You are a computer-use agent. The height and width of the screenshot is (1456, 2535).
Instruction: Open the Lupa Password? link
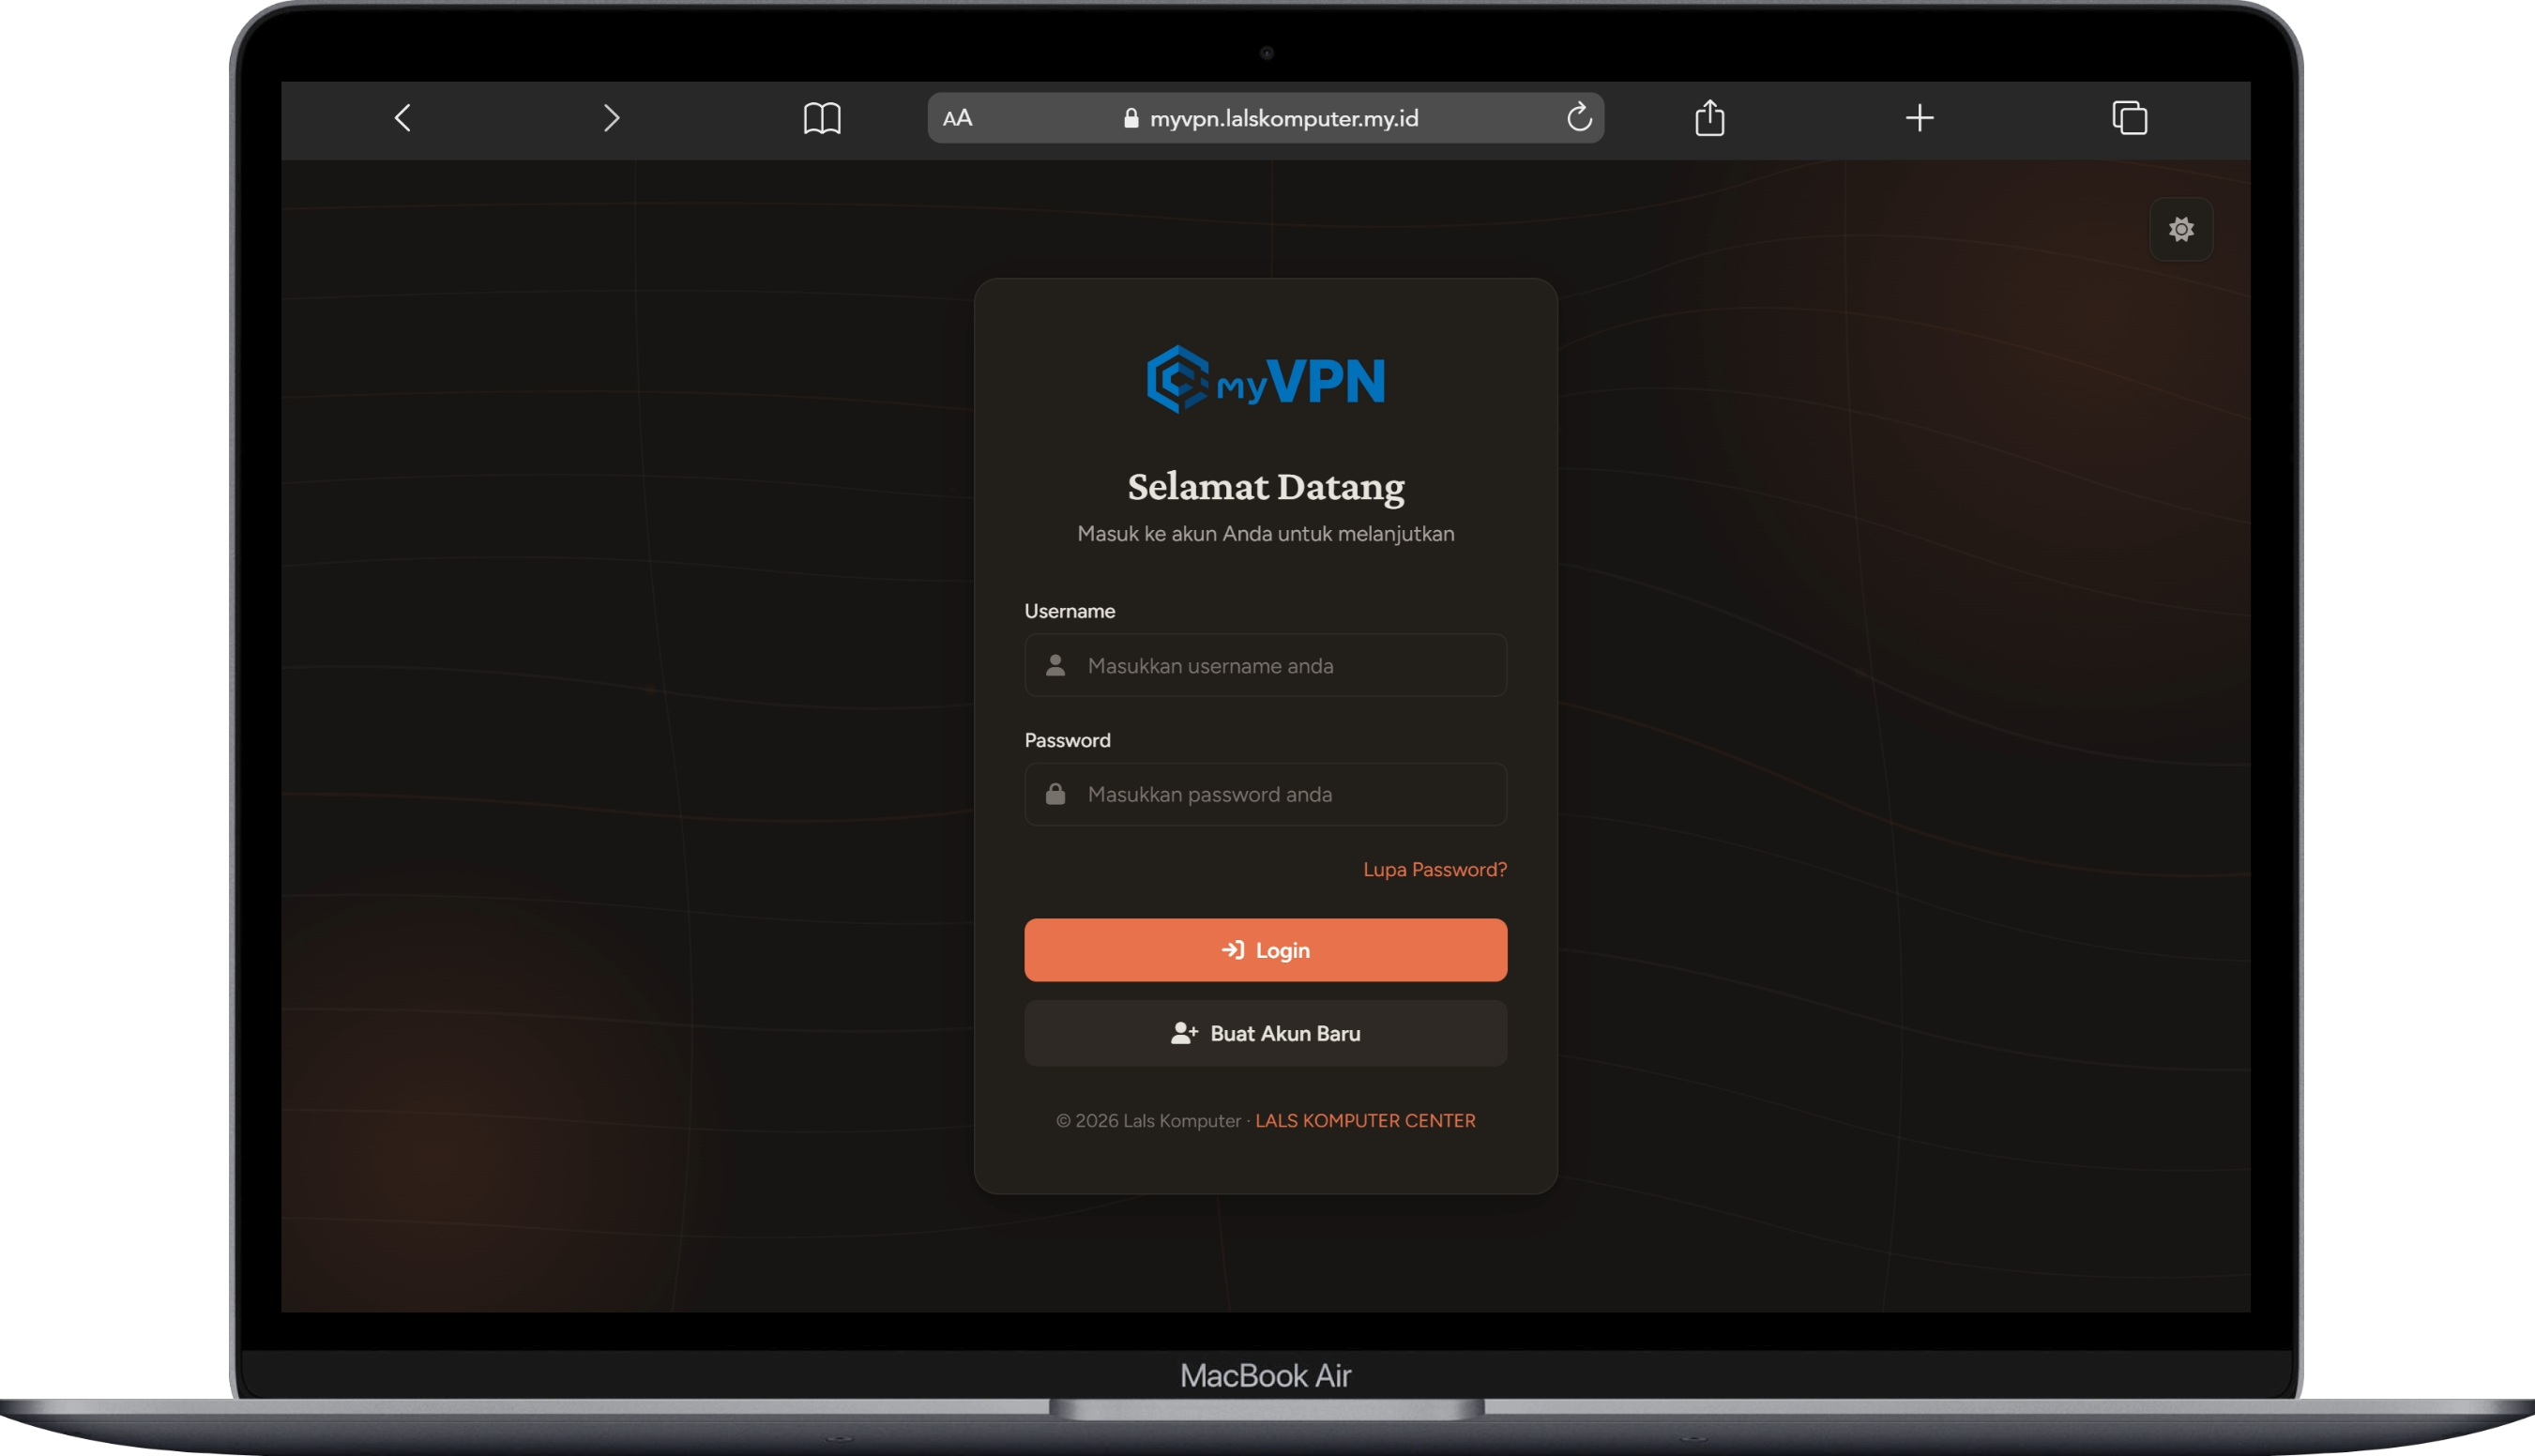tap(1434, 869)
